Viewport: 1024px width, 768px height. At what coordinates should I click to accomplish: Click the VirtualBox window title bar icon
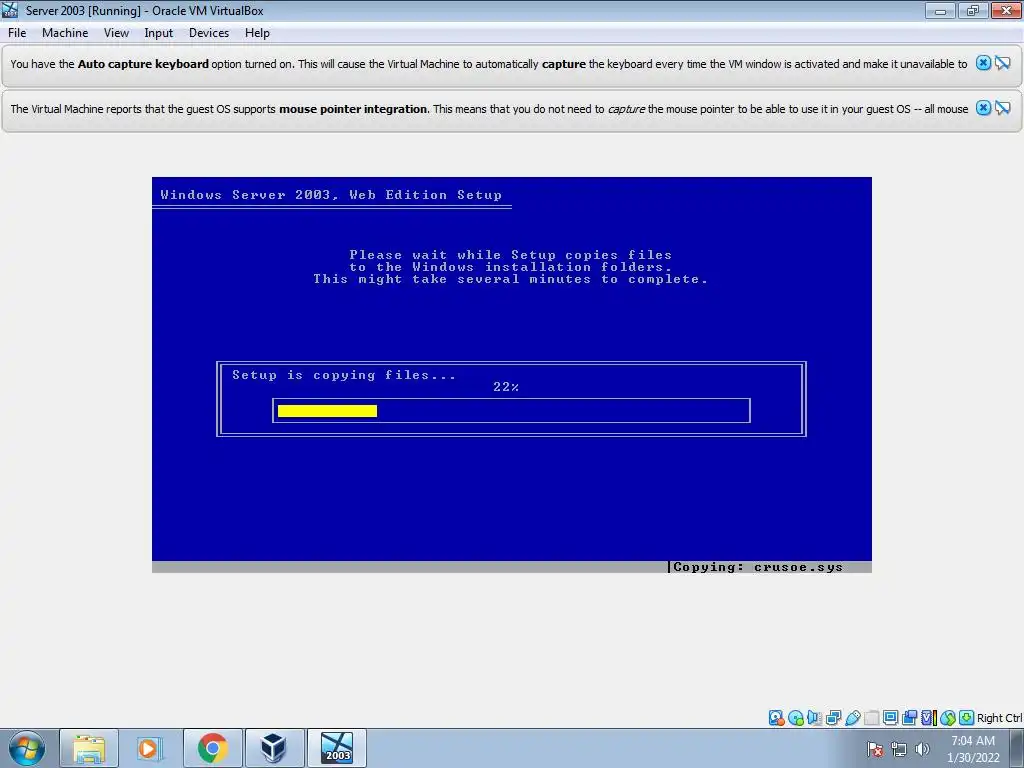(x=10, y=10)
